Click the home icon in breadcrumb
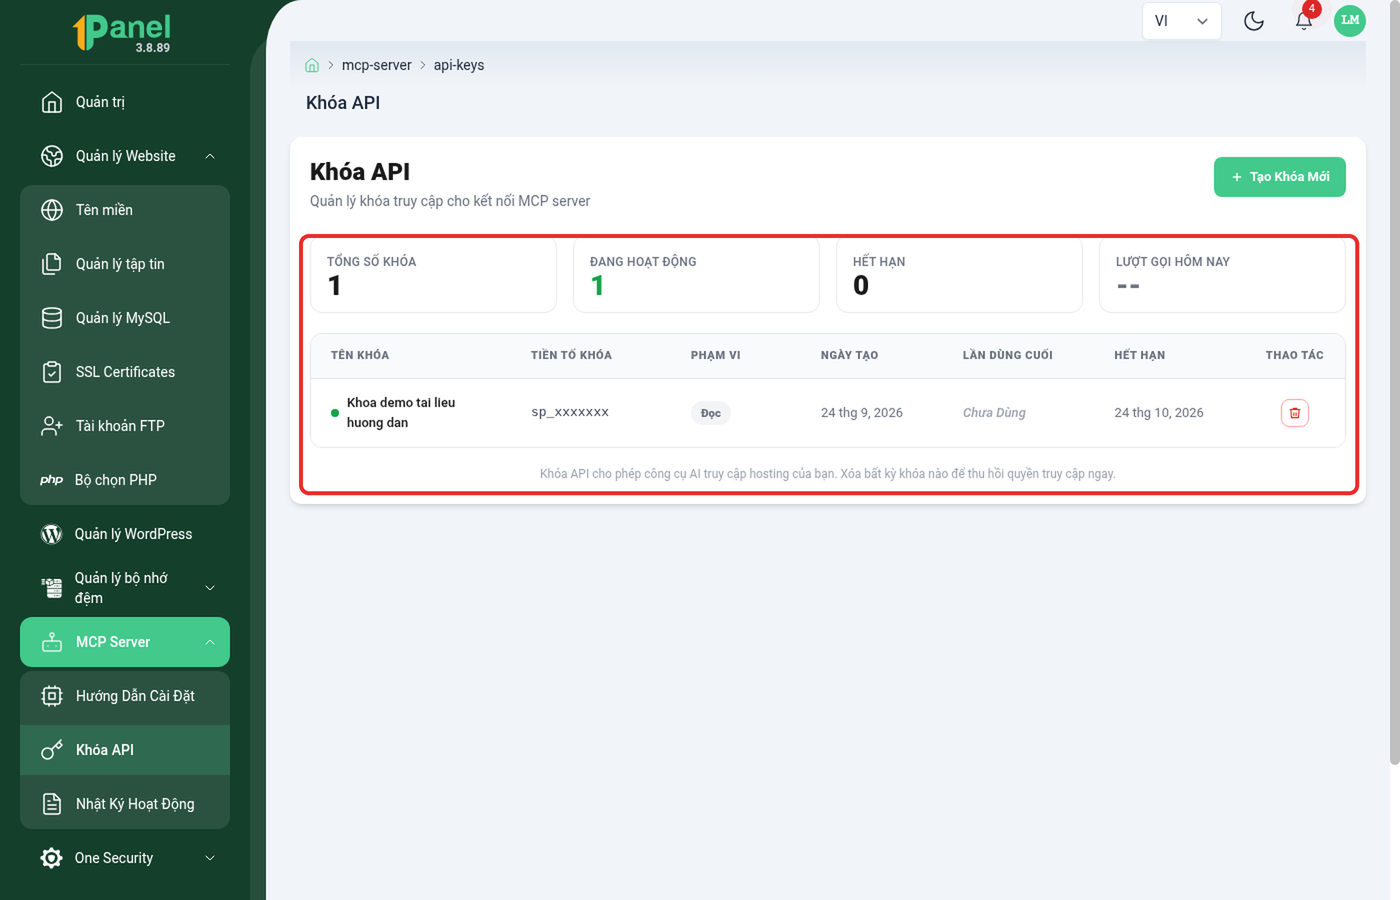The height and width of the screenshot is (900, 1400). click(x=312, y=65)
